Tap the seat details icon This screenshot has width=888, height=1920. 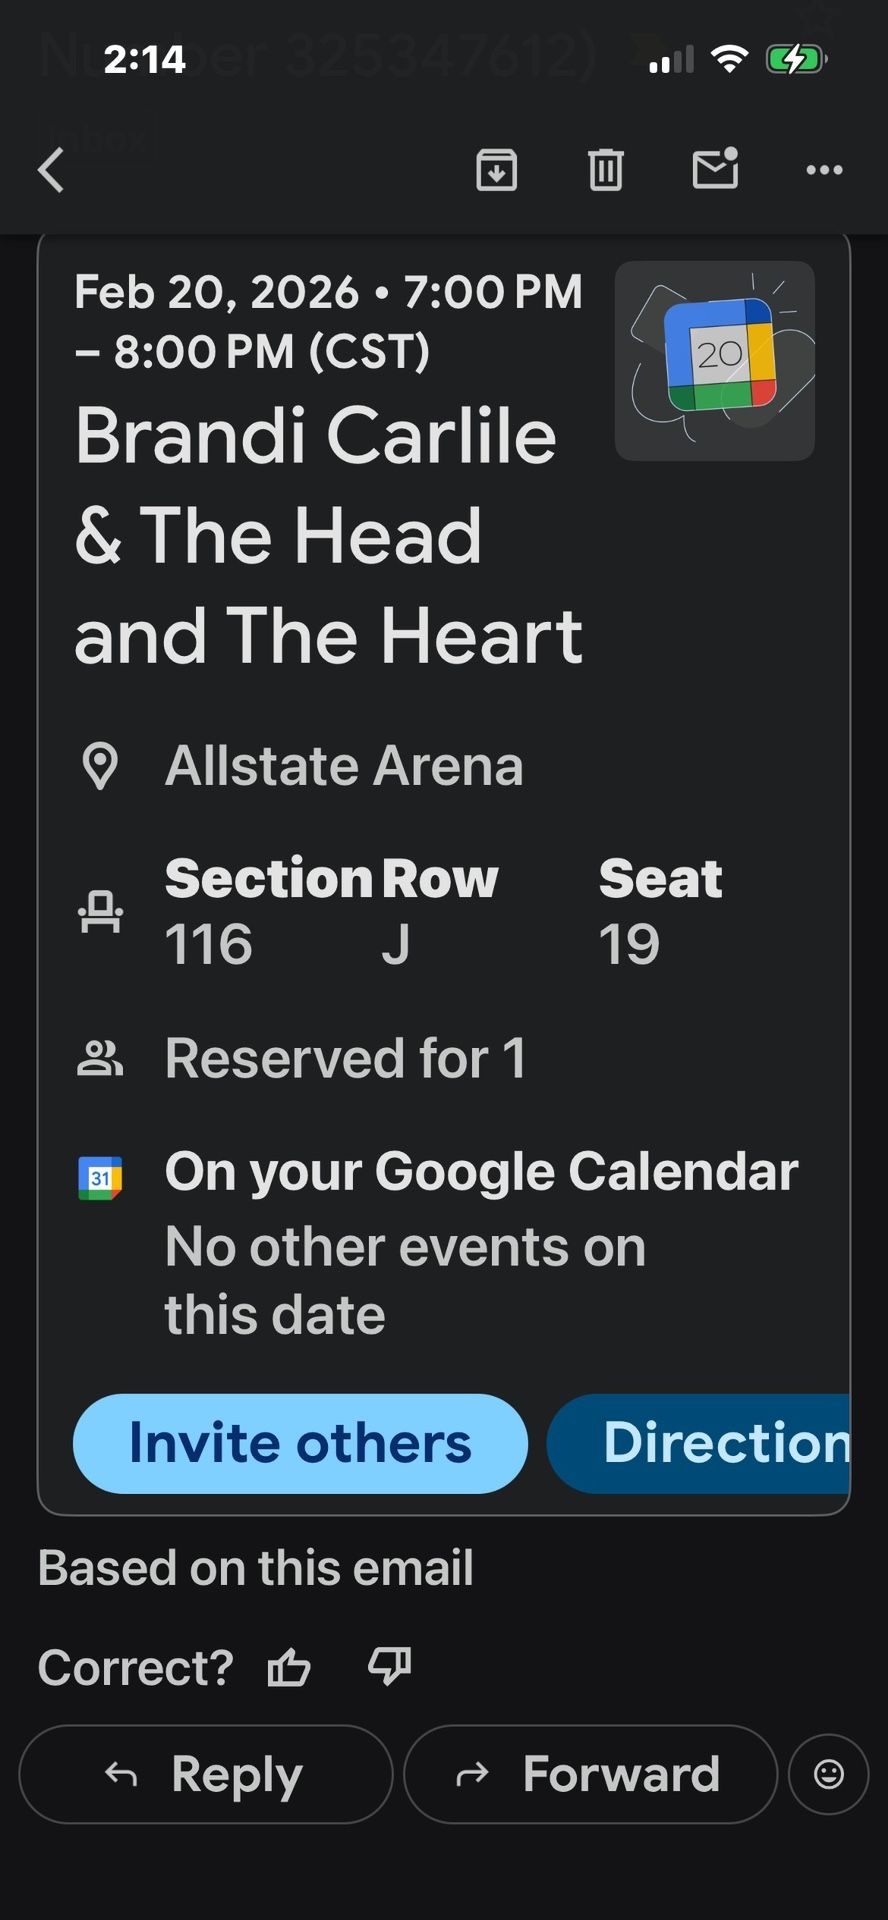click(99, 910)
